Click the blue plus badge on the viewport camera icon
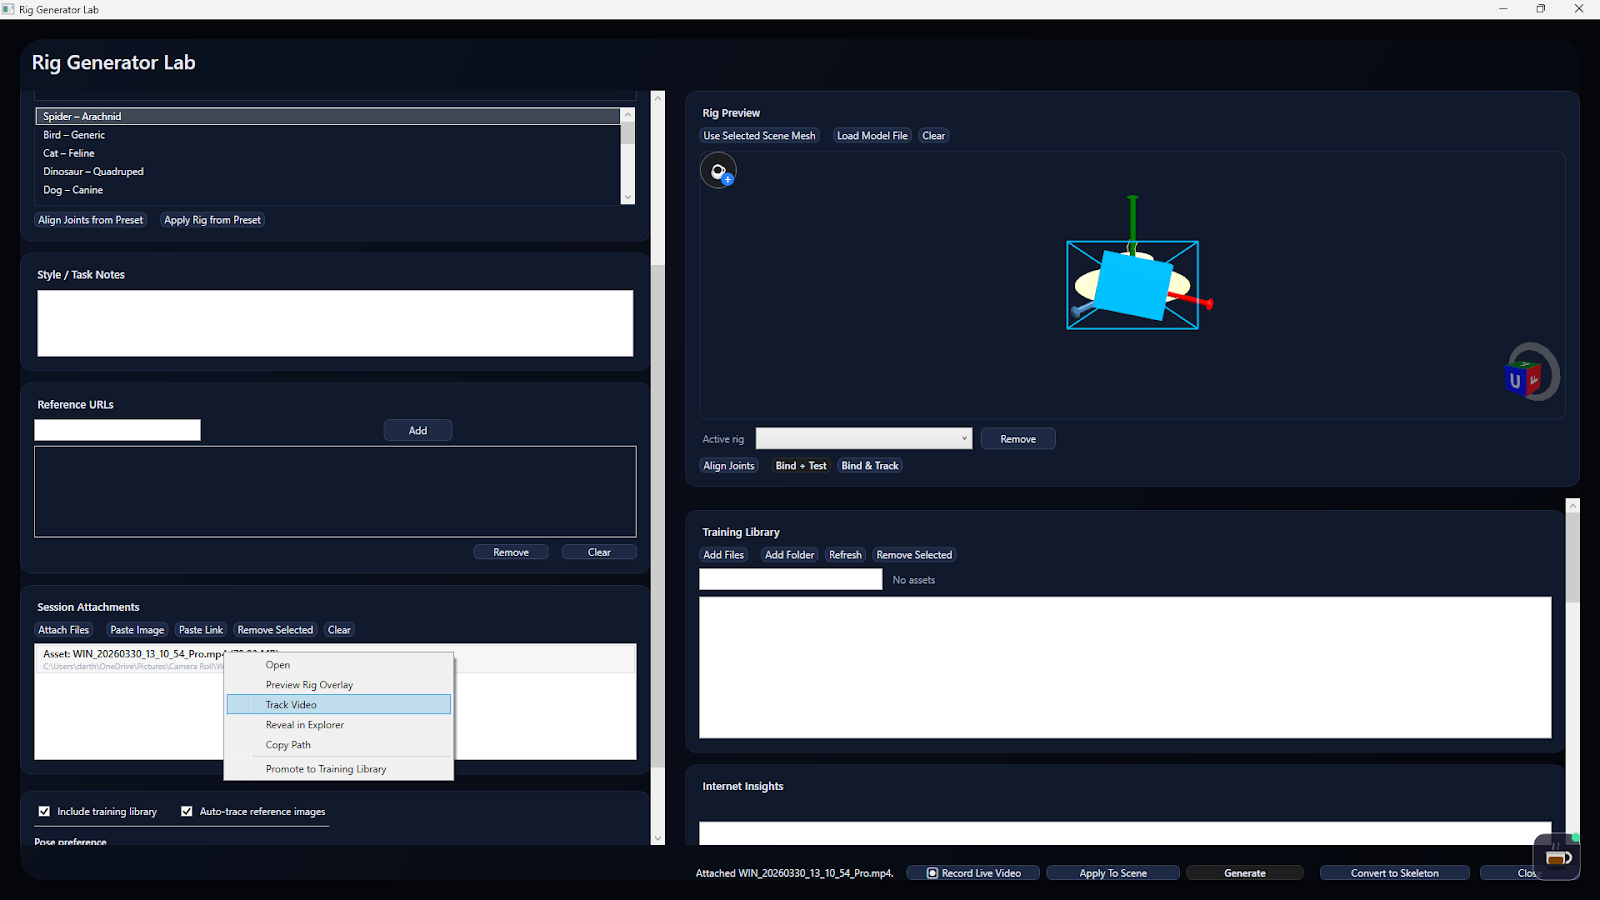This screenshot has height=900, width=1600. tap(728, 180)
